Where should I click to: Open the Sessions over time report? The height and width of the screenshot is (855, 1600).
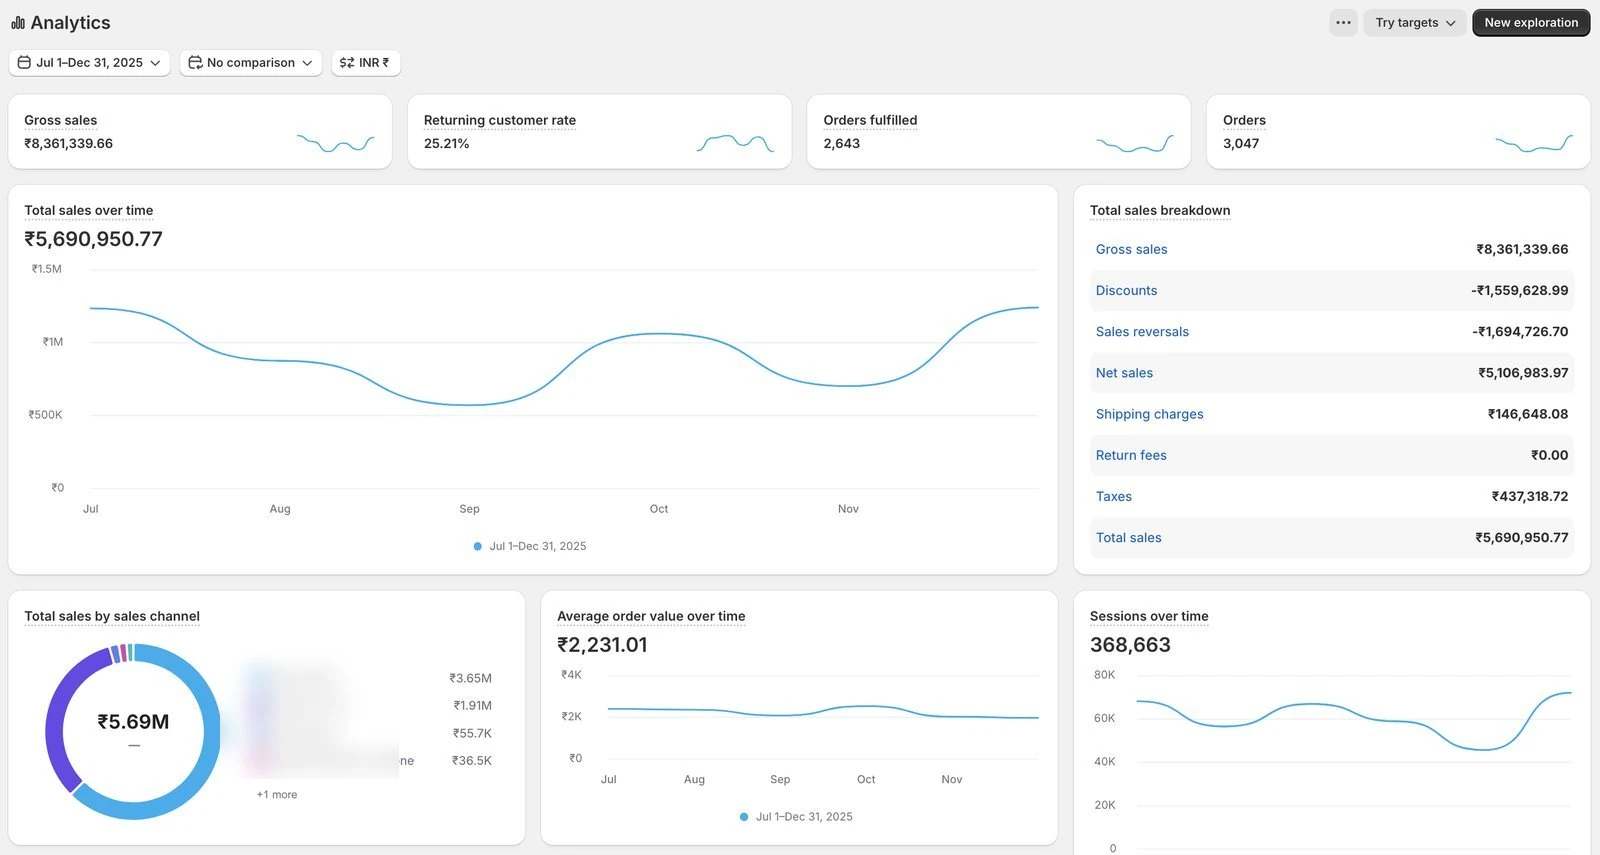[1149, 616]
